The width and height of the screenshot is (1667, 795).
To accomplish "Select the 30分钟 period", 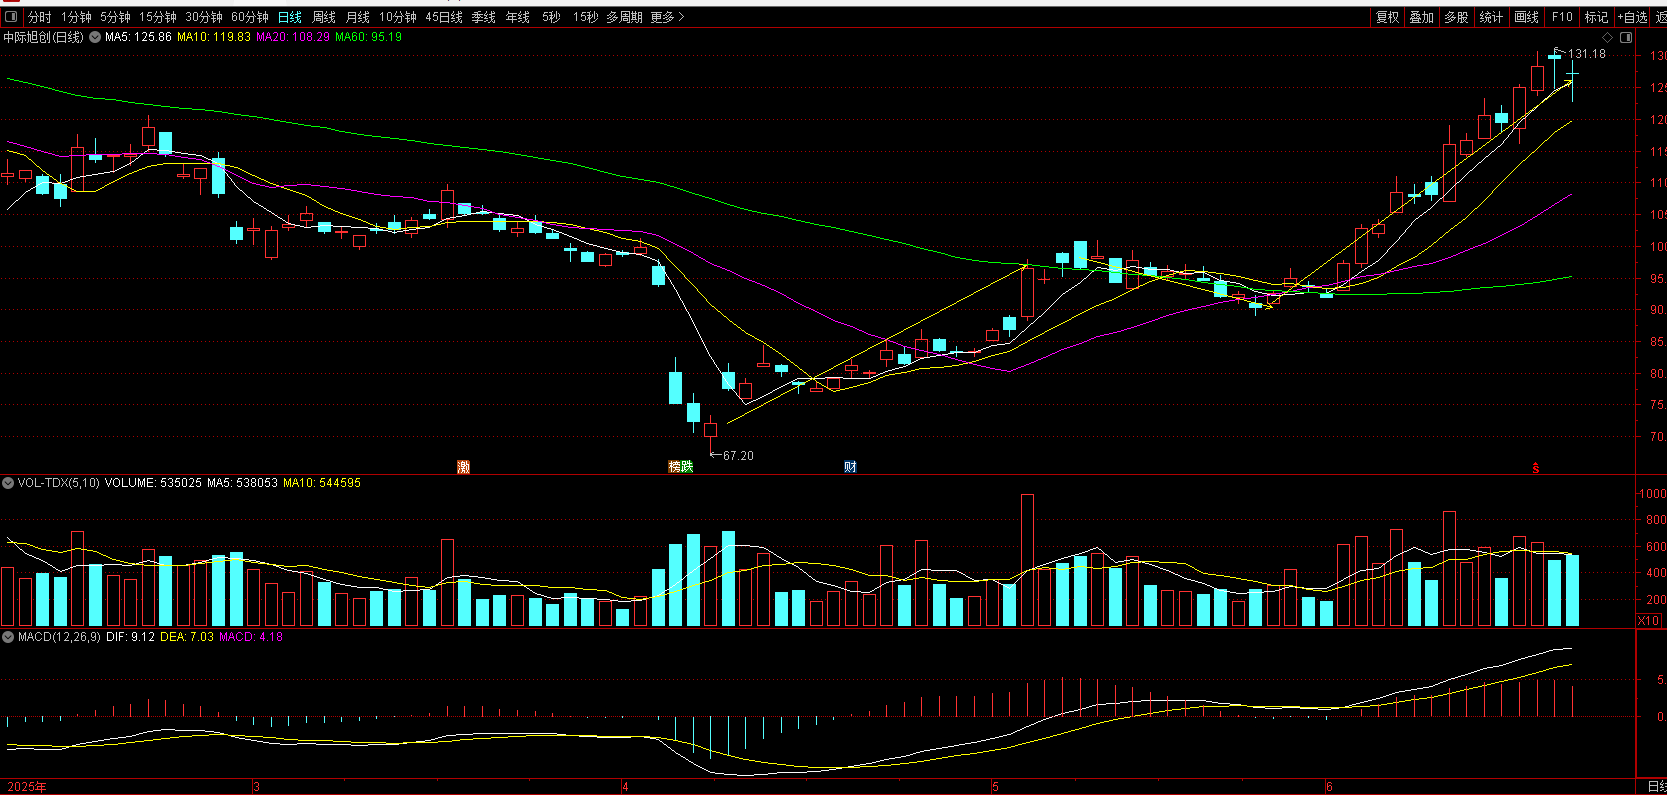I will coord(204,17).
